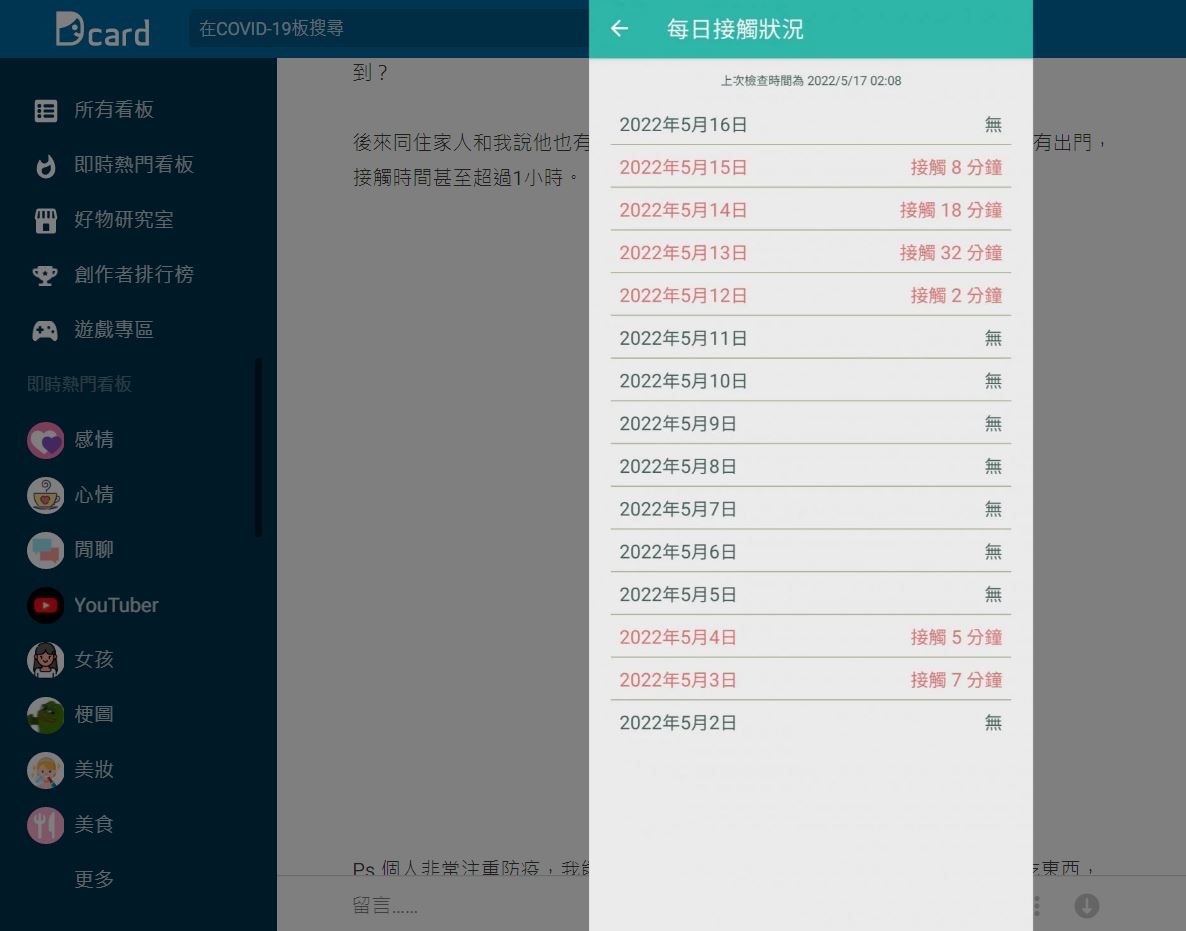
Task: Go to the 梗圖 board link
Action: tap(94, 714)
